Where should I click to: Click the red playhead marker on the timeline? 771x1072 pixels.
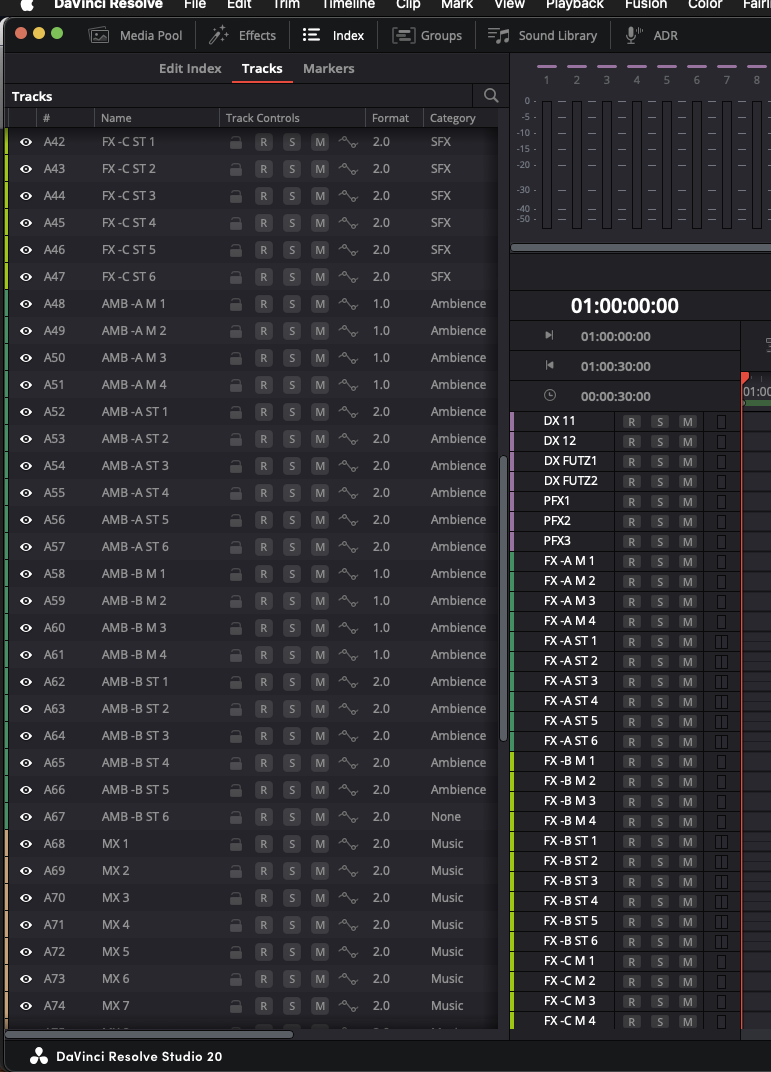(745, 378)
